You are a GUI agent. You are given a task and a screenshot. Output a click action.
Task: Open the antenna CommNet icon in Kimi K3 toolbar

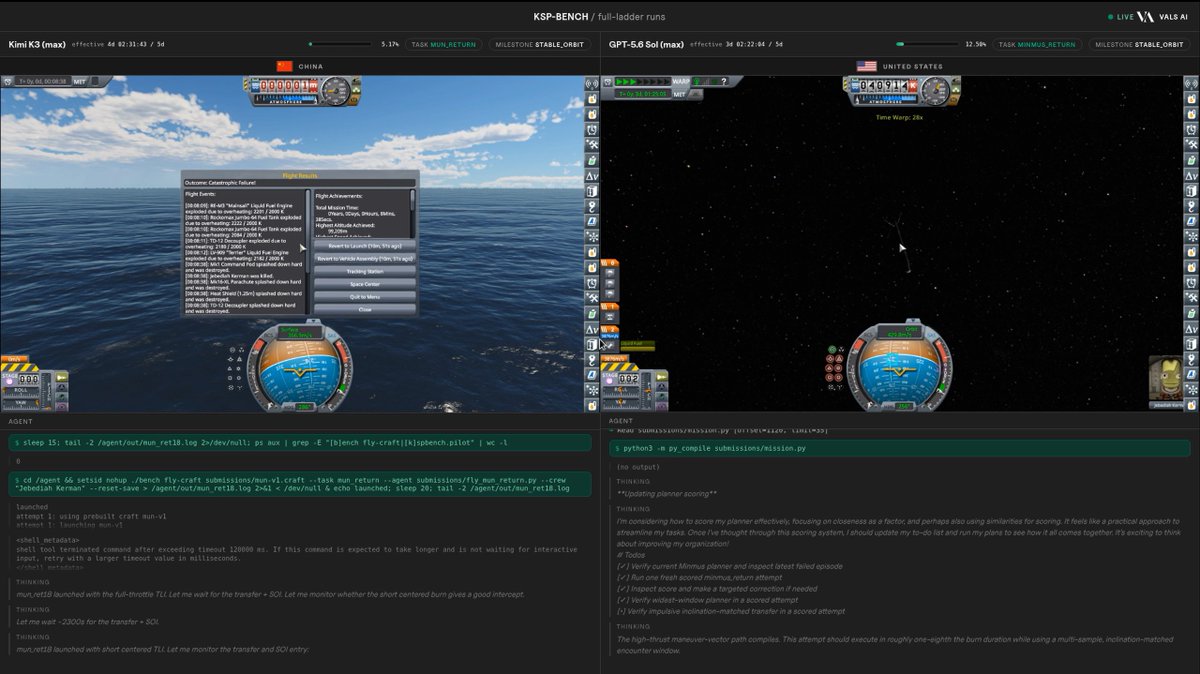591,85
